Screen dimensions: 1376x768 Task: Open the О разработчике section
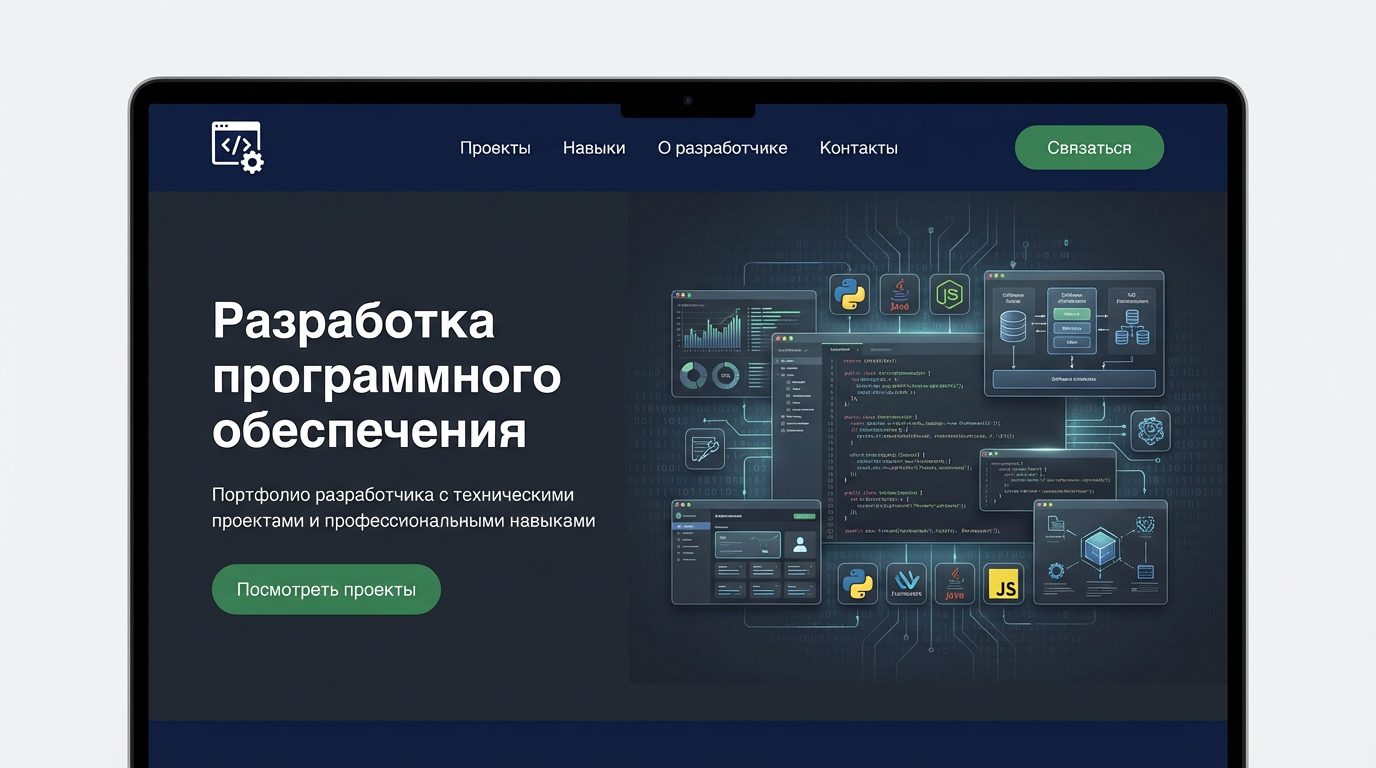pos(722,147)
